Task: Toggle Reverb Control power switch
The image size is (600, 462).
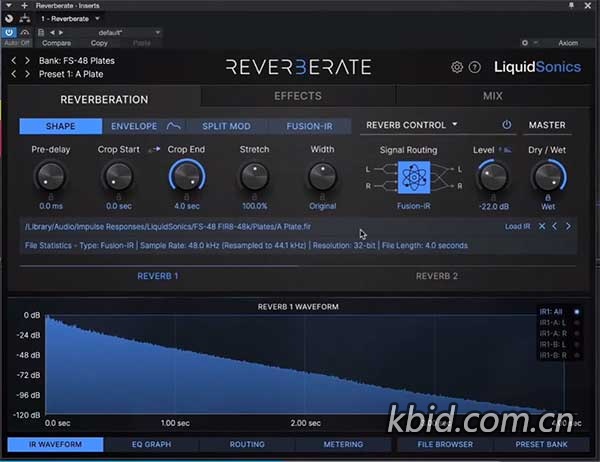Action: (x=507, y=125)
